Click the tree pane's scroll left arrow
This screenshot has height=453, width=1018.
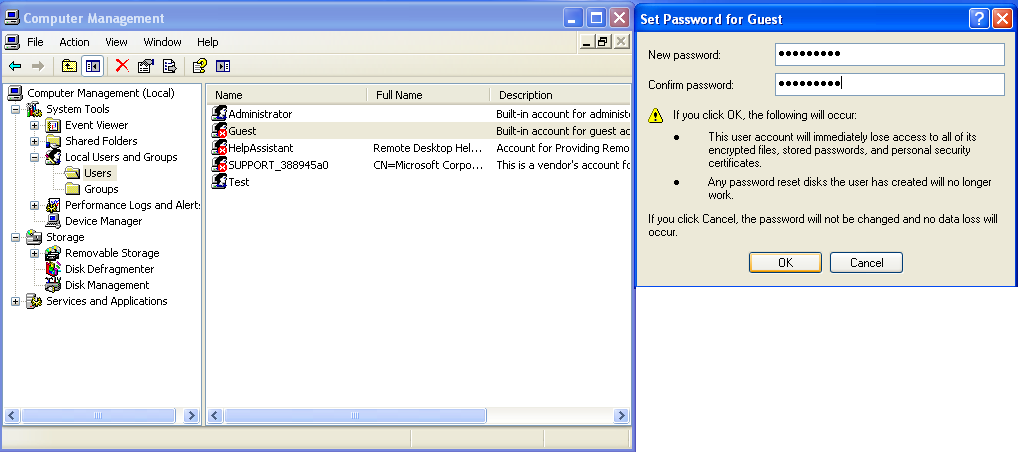12,415
